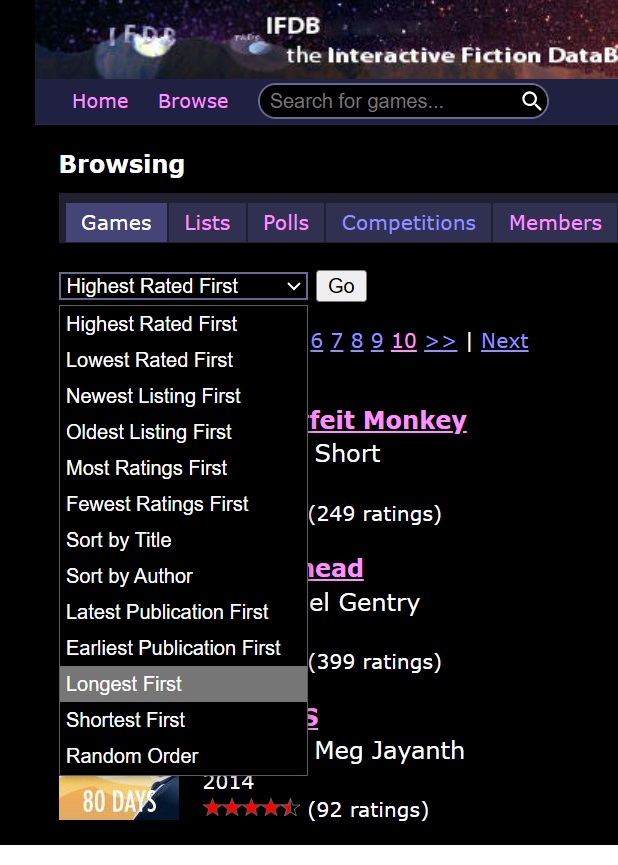Collapse the Highest Rated First sort dropdown
The width and height of the screenshot is (618, 865).
tap(183, 286)
